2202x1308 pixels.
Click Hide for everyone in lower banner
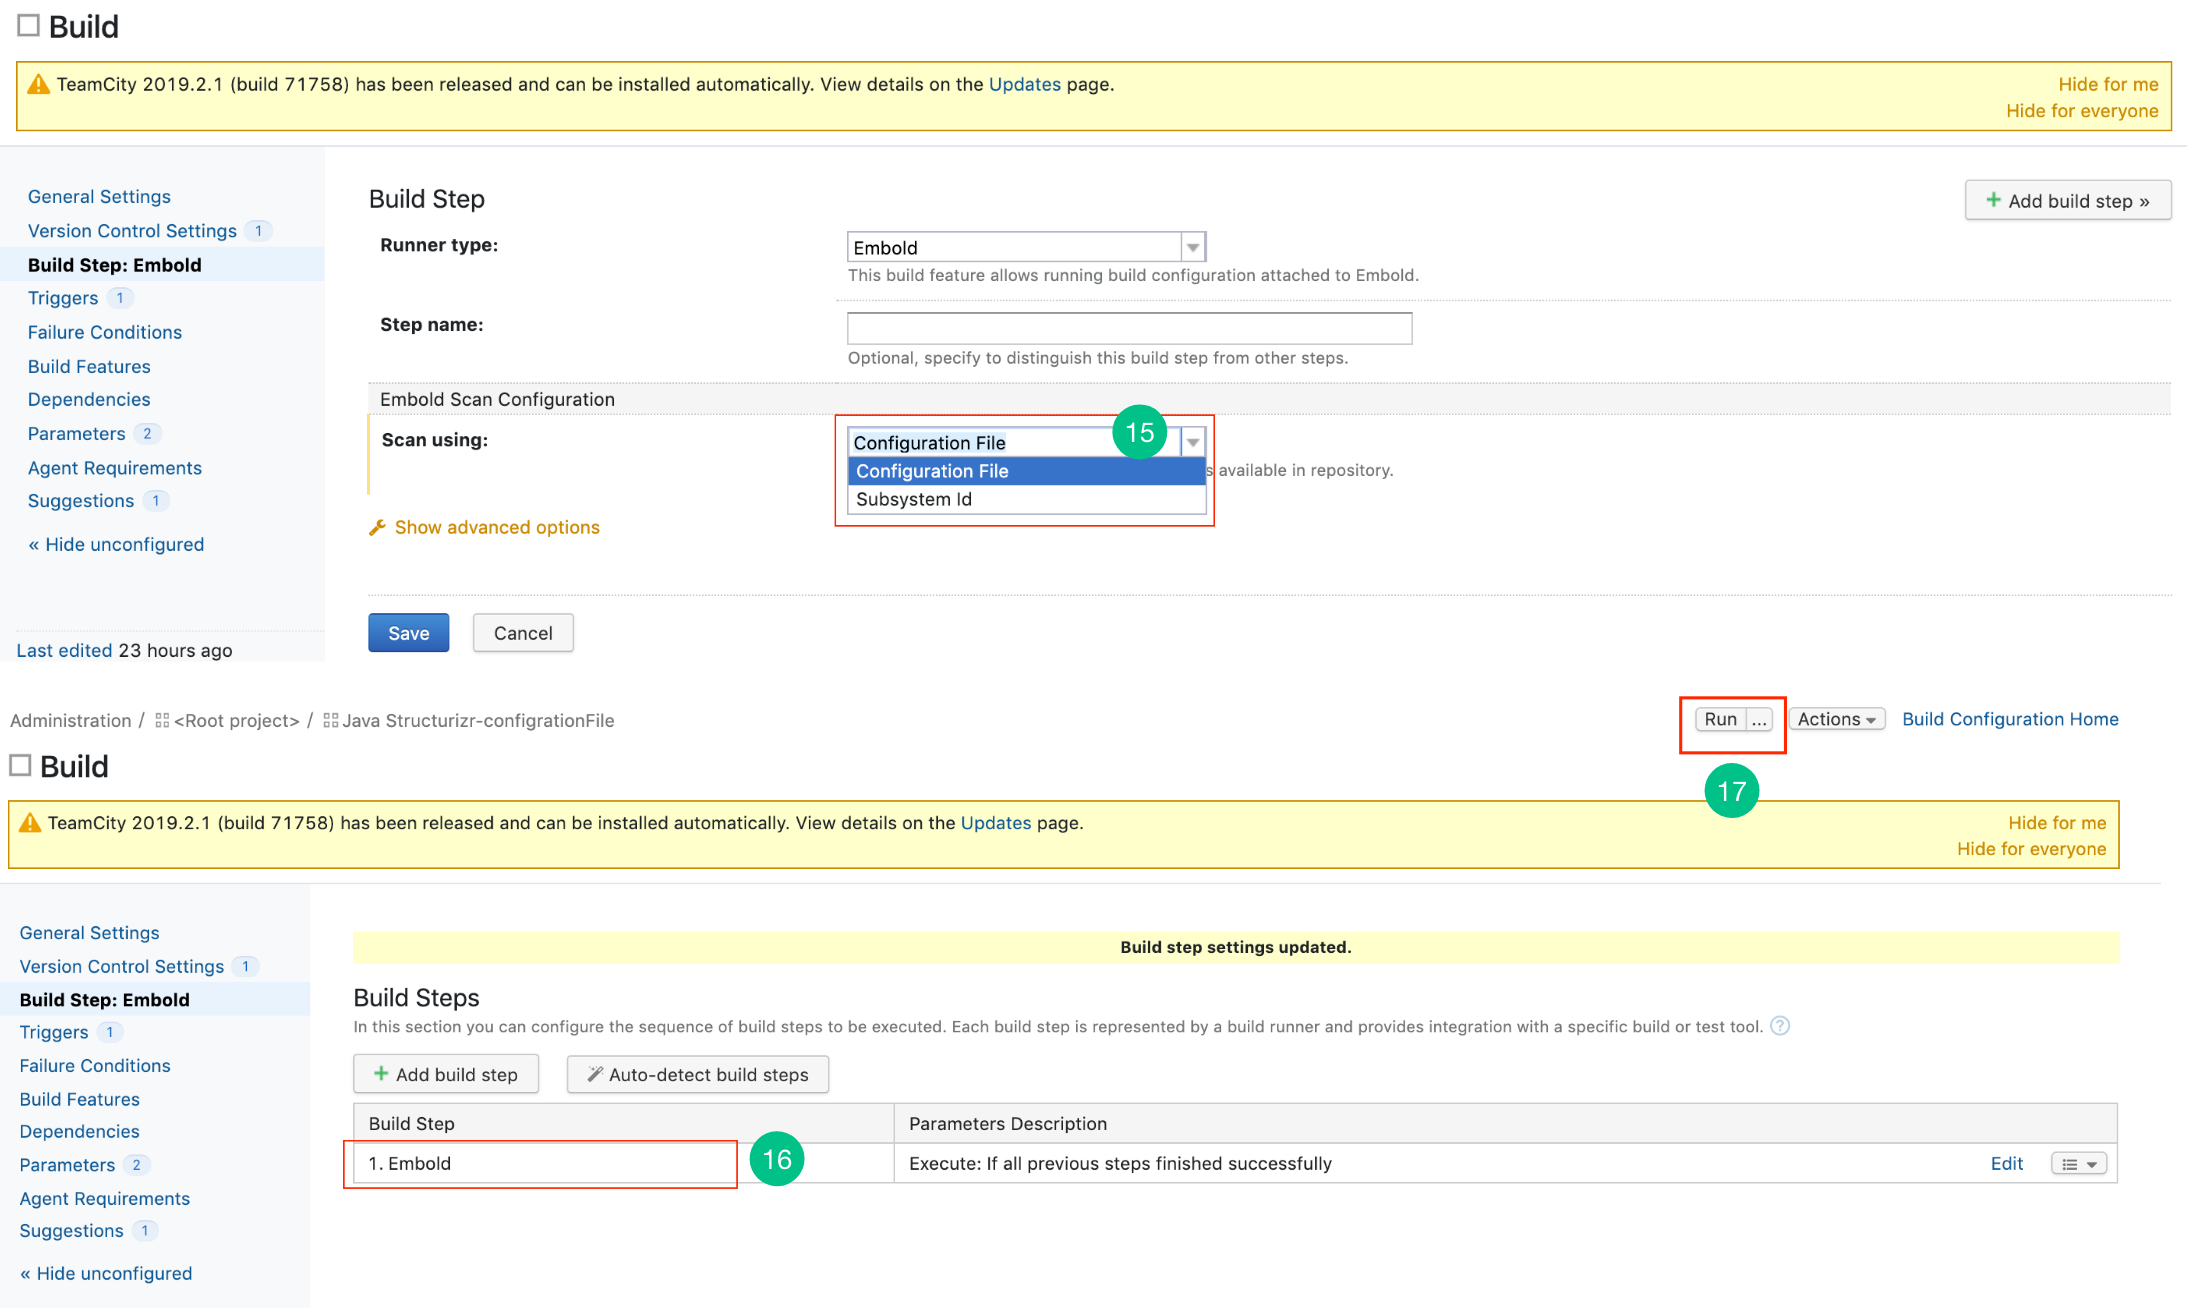[x=2031, y=849]
